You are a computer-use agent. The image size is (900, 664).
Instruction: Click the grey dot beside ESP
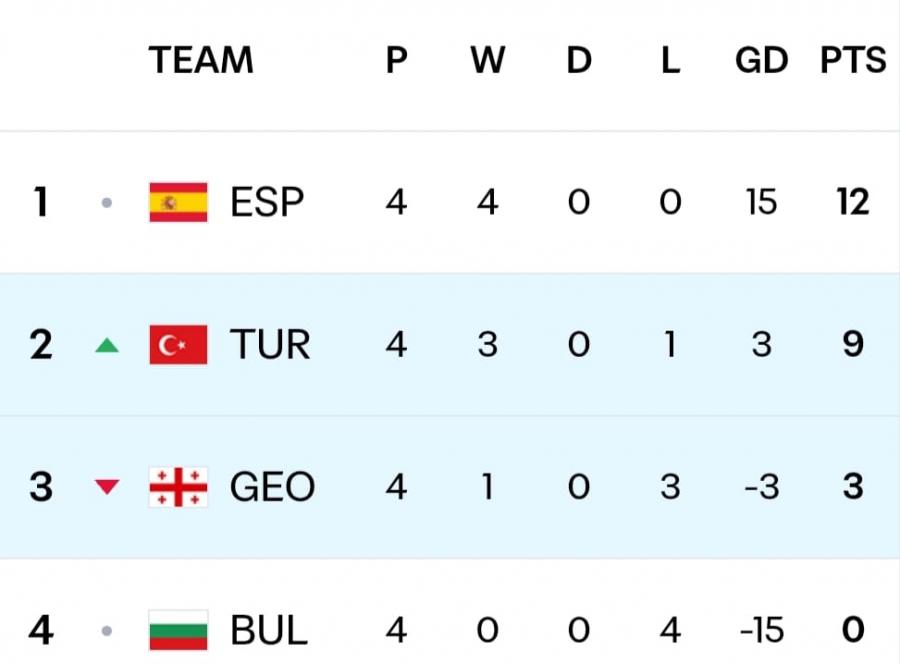107,203
